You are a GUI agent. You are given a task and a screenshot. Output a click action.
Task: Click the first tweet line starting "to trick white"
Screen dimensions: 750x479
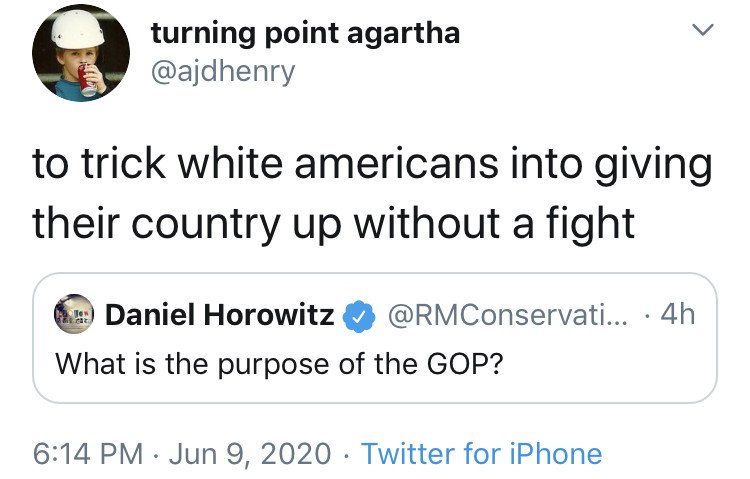pos(372,165)
